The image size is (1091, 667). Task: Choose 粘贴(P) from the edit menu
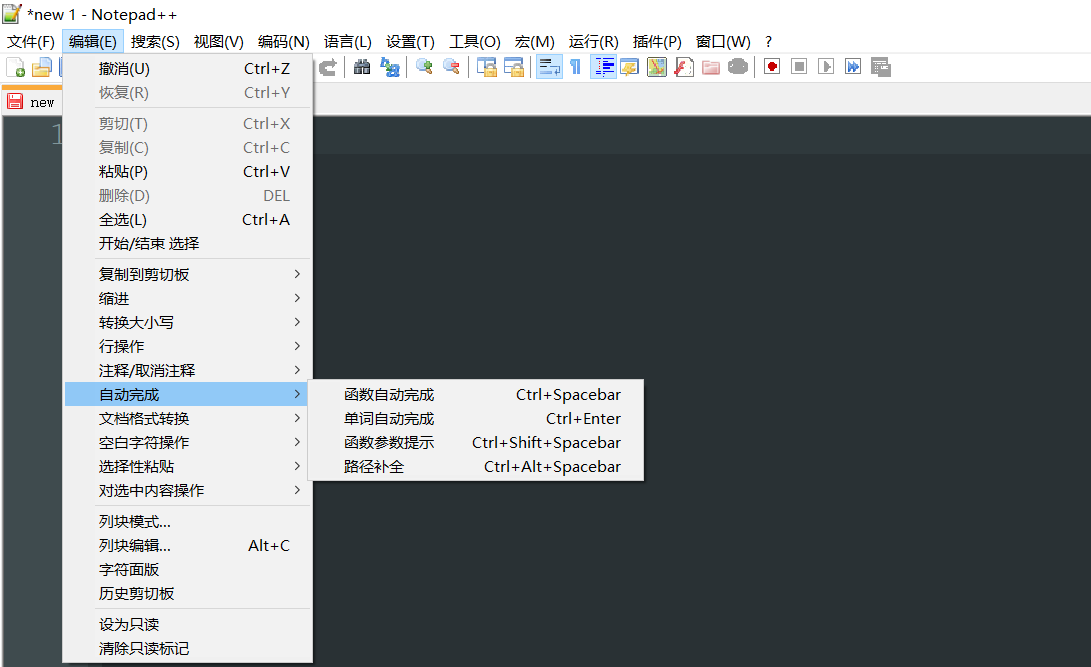[x=187, y=171]
